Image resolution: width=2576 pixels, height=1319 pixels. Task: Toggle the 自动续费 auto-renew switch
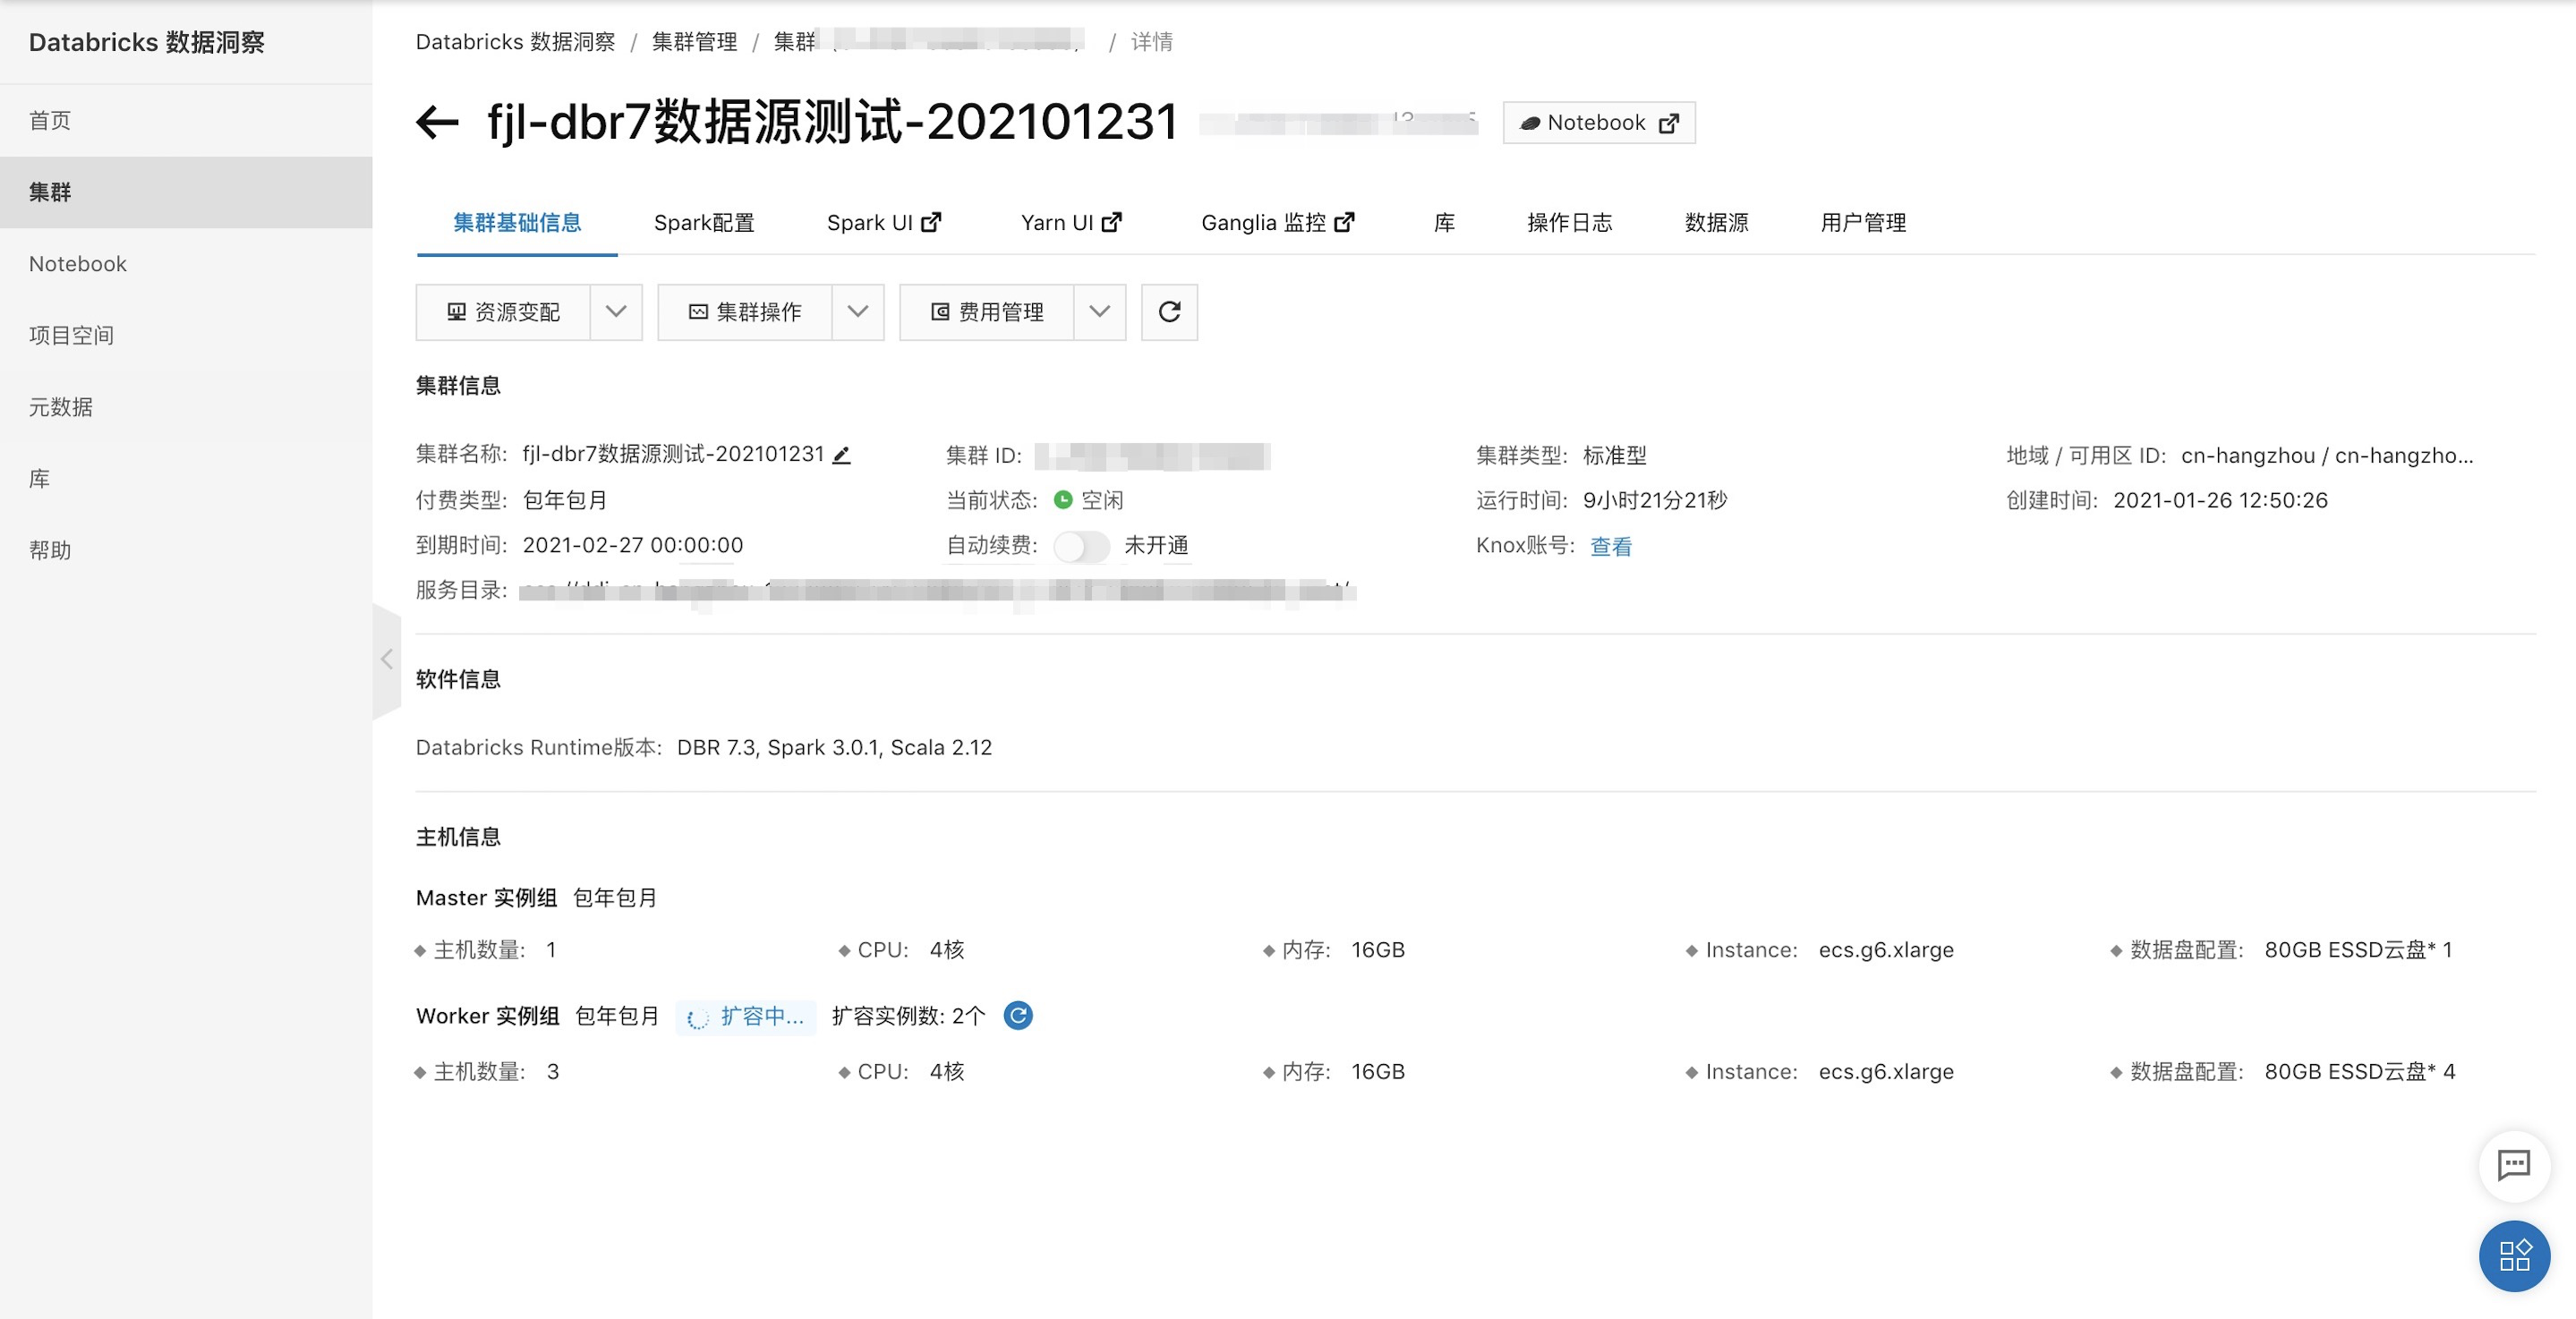[x=1081, y=546]
